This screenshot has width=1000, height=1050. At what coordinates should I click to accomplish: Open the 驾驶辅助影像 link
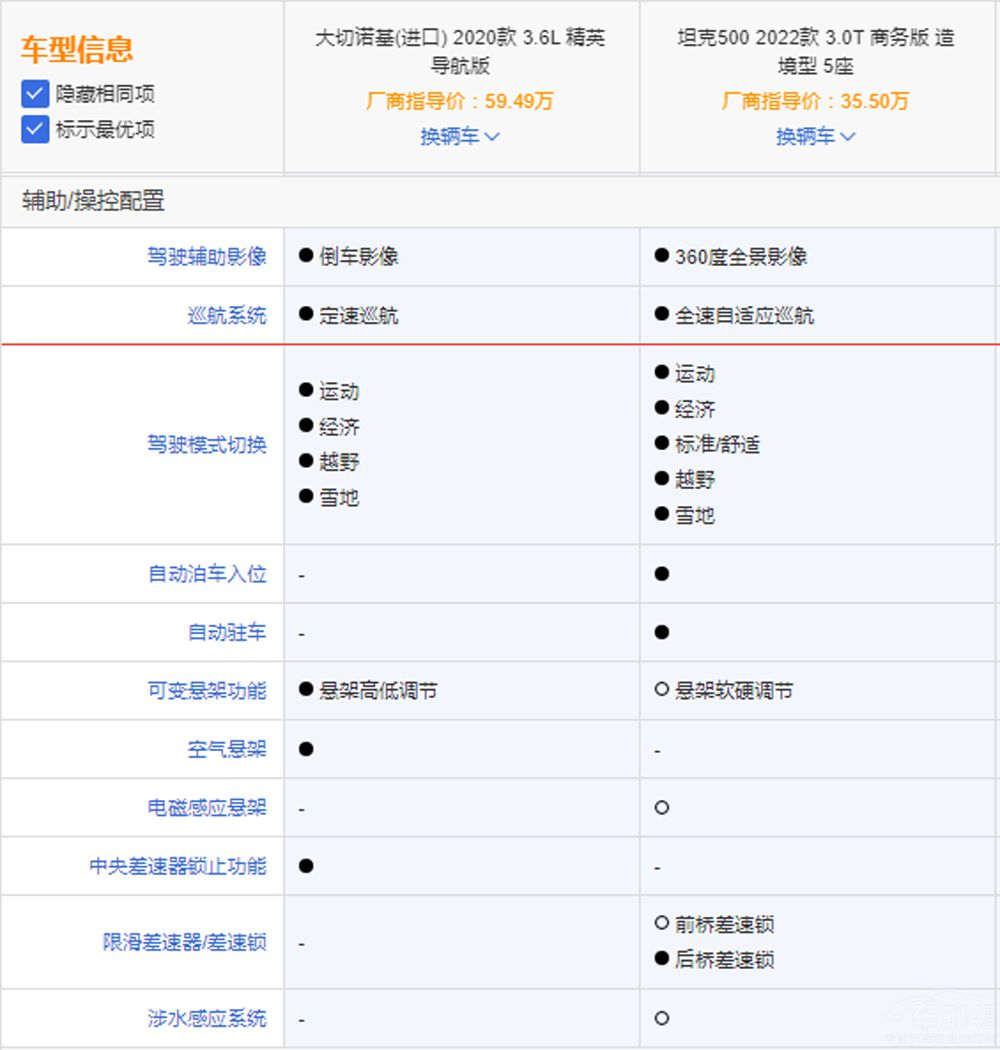pos(207,257)
